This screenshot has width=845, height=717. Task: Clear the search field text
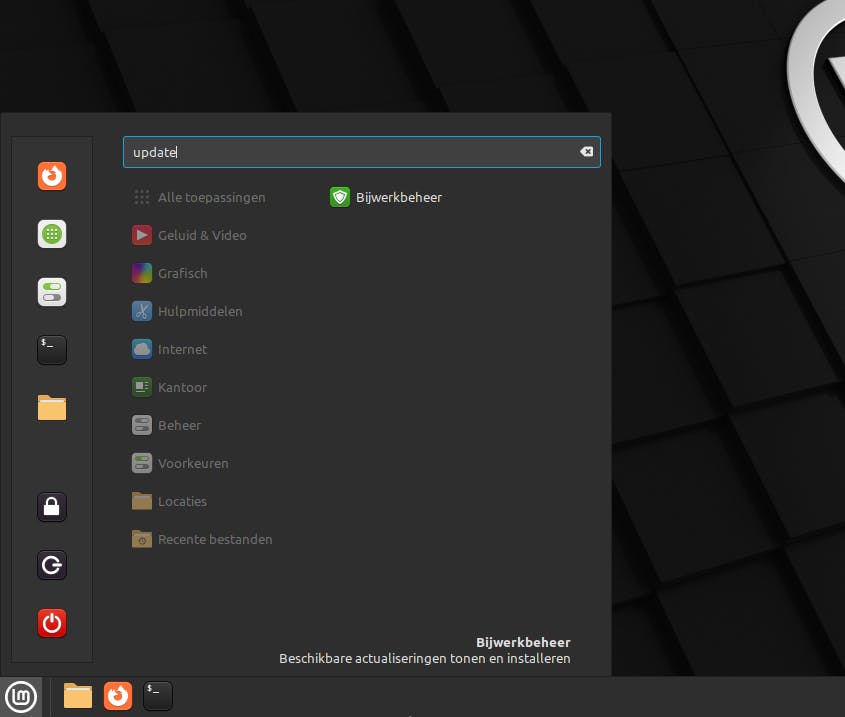pyautogui.click(x=586, y=152)
